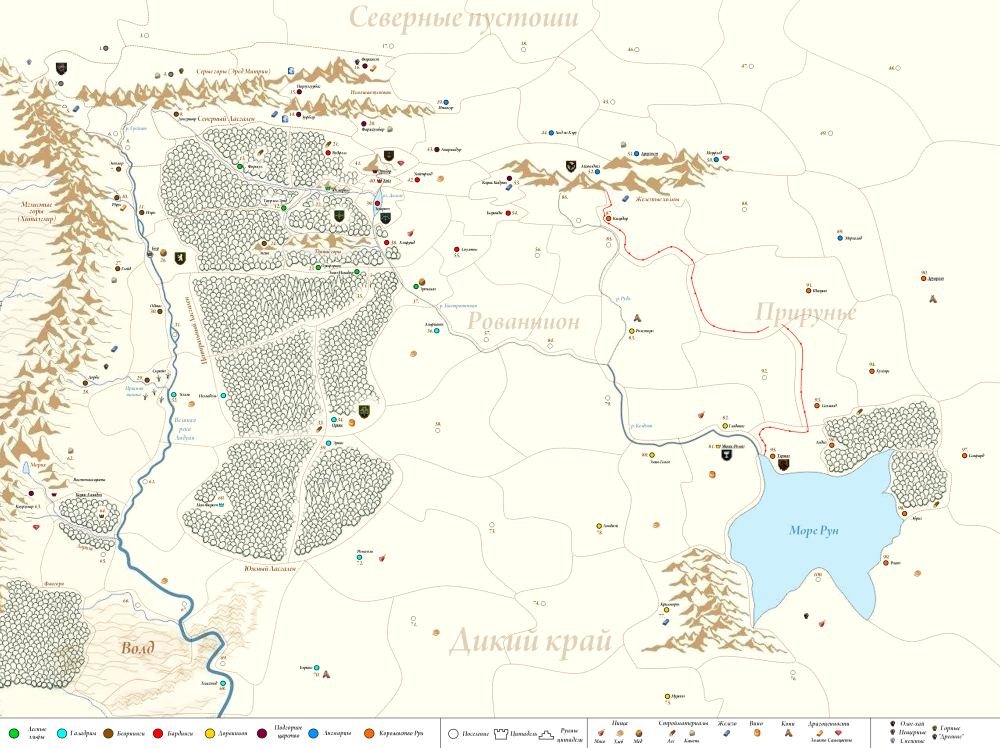Click the legend heading "Драгоценности"

tap(828, 723)
